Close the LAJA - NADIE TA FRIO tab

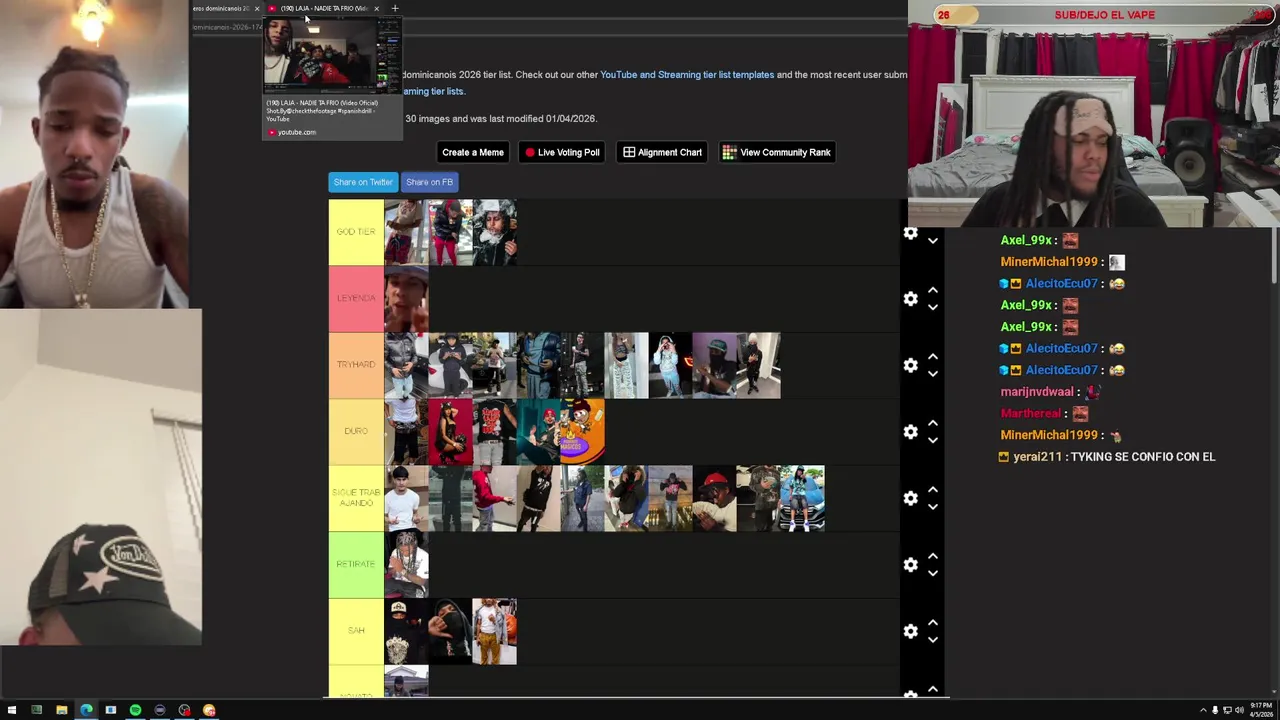coord(377,8)
